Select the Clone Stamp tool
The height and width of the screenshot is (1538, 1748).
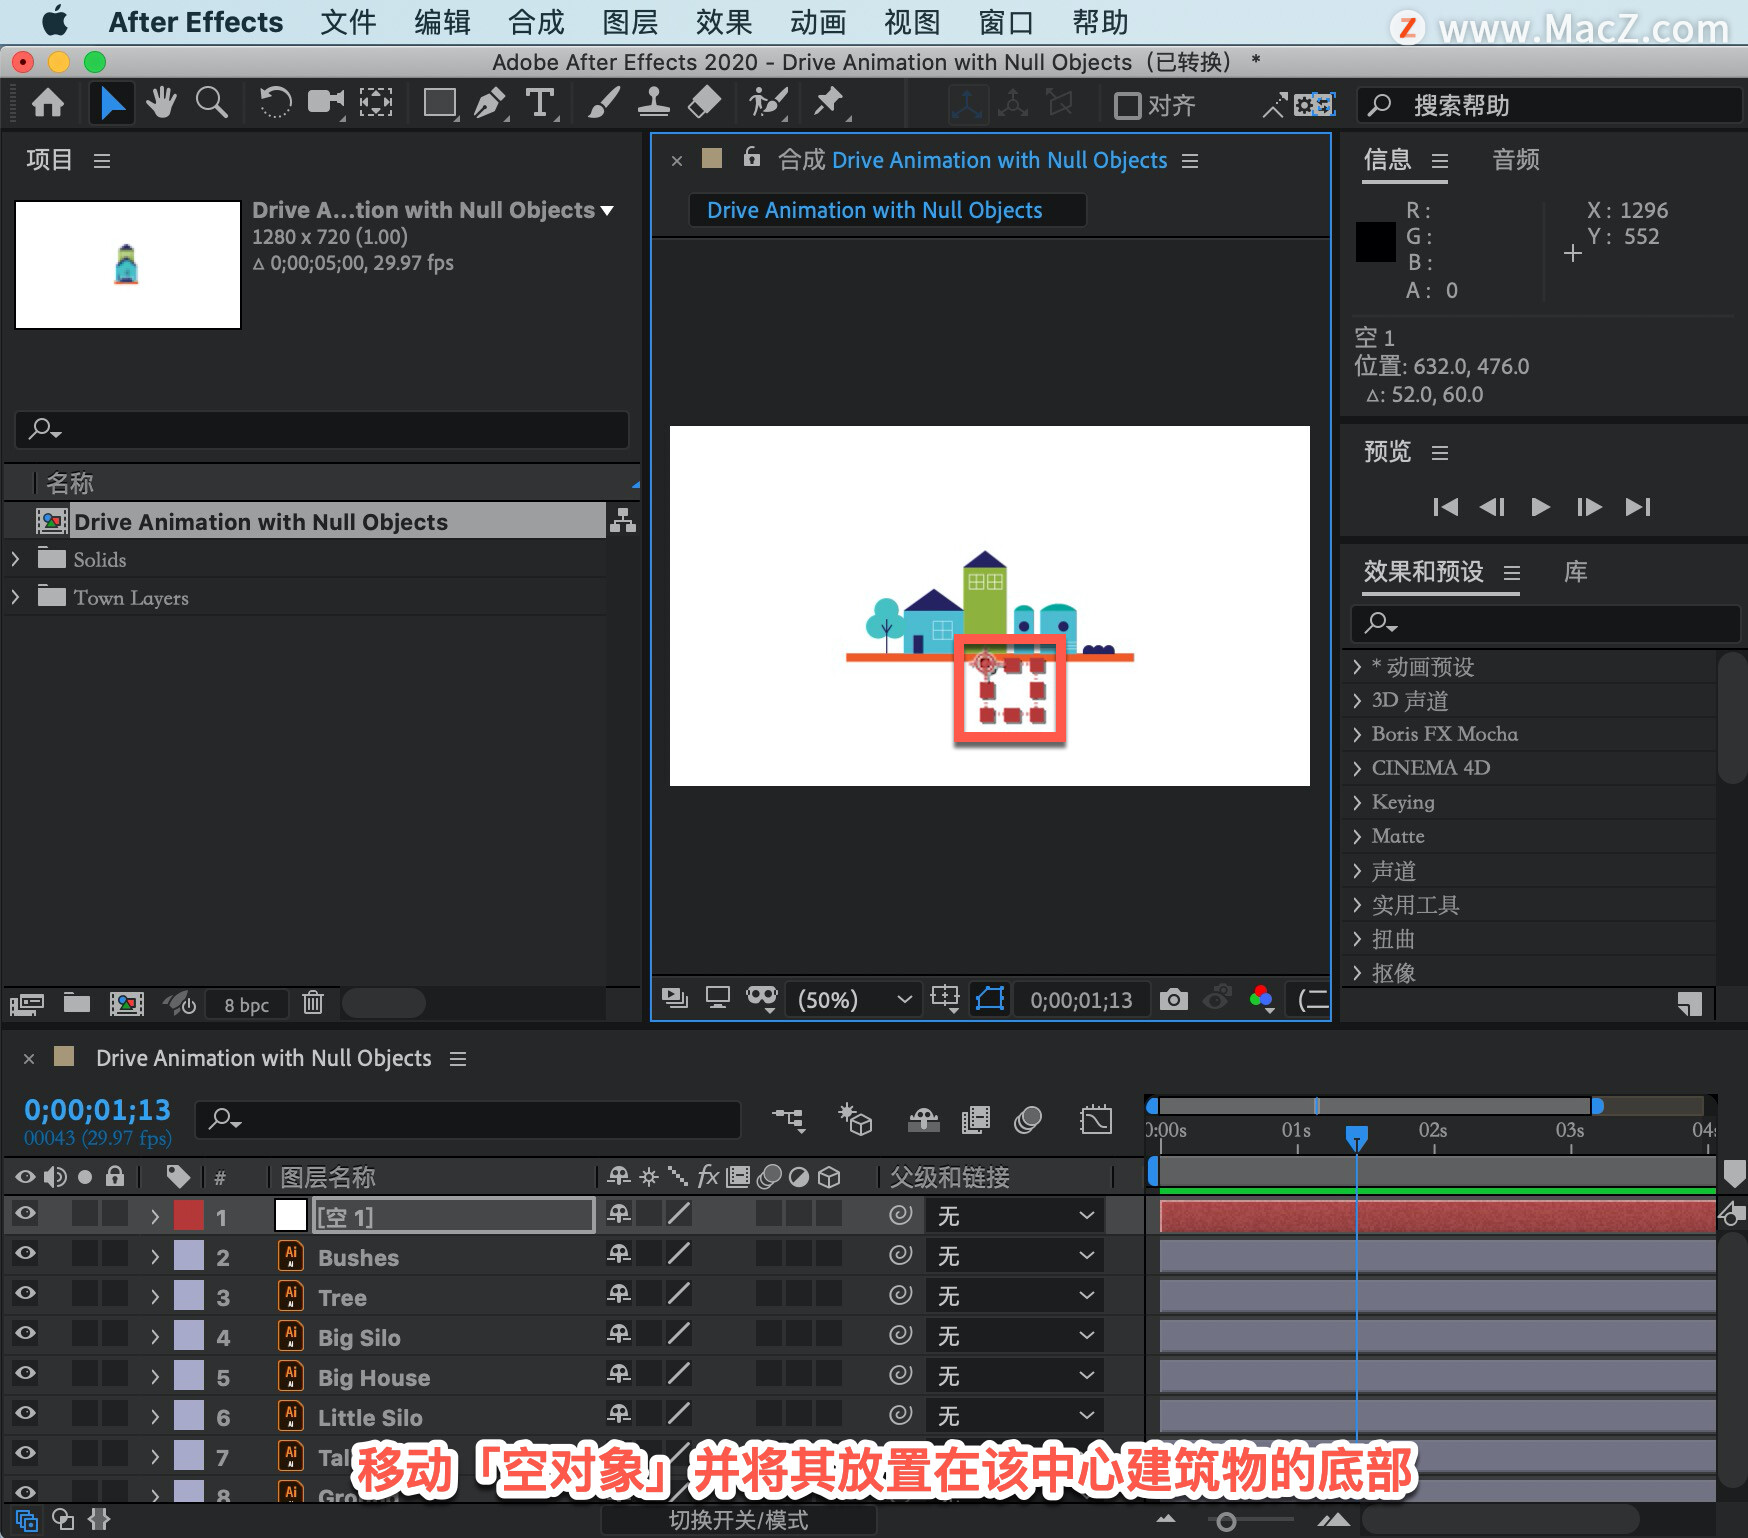[x=653, y=103]
